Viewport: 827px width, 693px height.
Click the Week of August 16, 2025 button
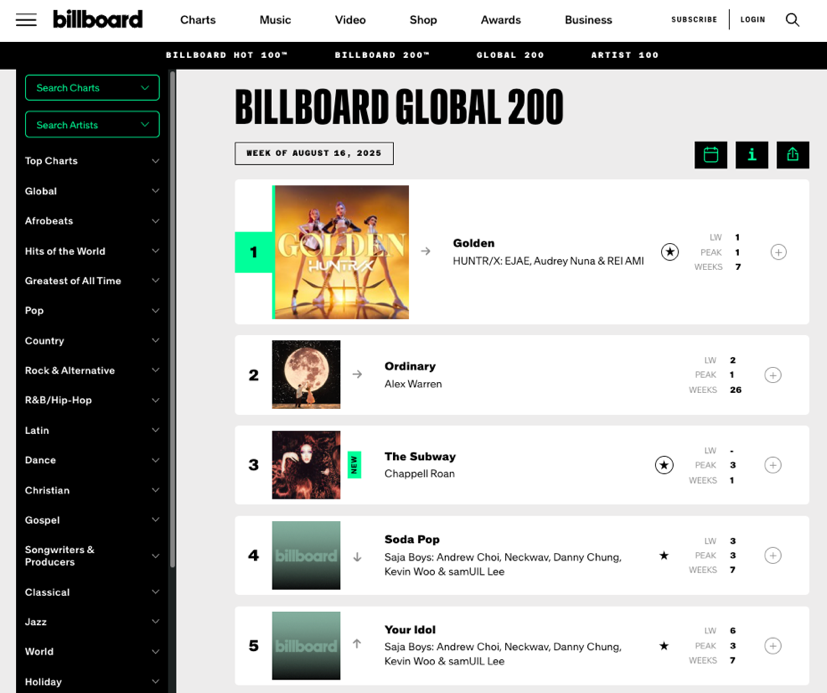point(314,153)
